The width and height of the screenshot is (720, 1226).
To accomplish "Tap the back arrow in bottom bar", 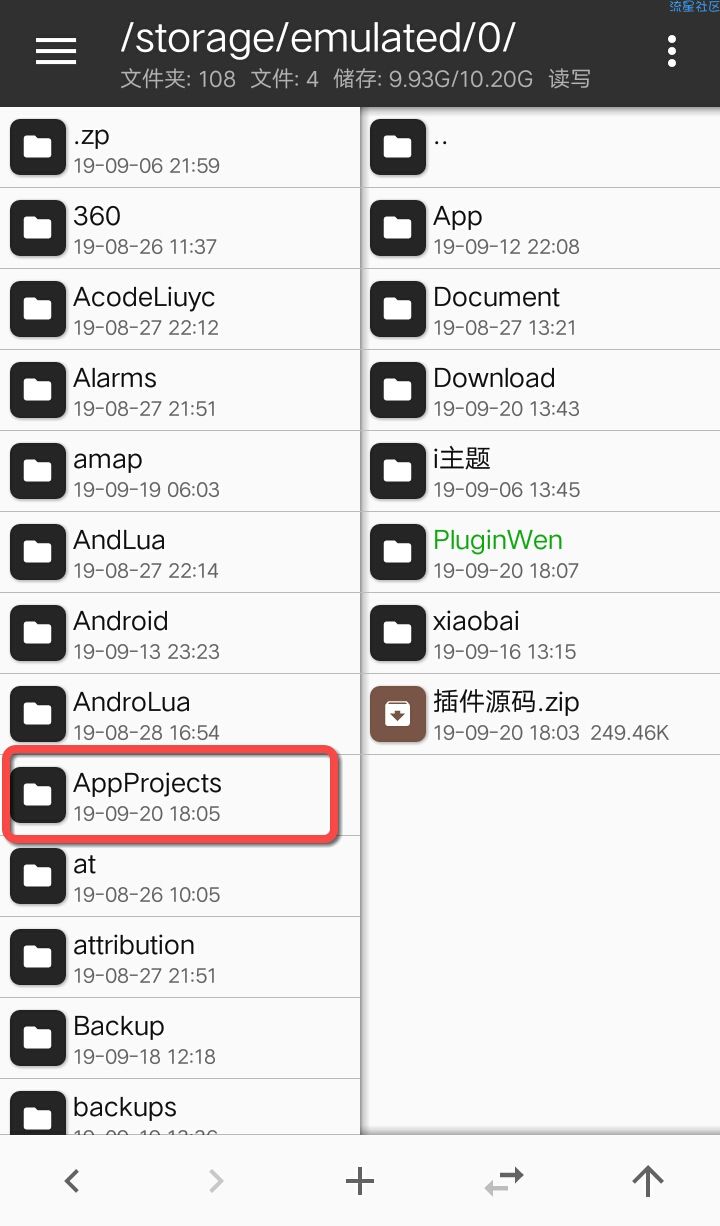I will tap(72, 1181).
